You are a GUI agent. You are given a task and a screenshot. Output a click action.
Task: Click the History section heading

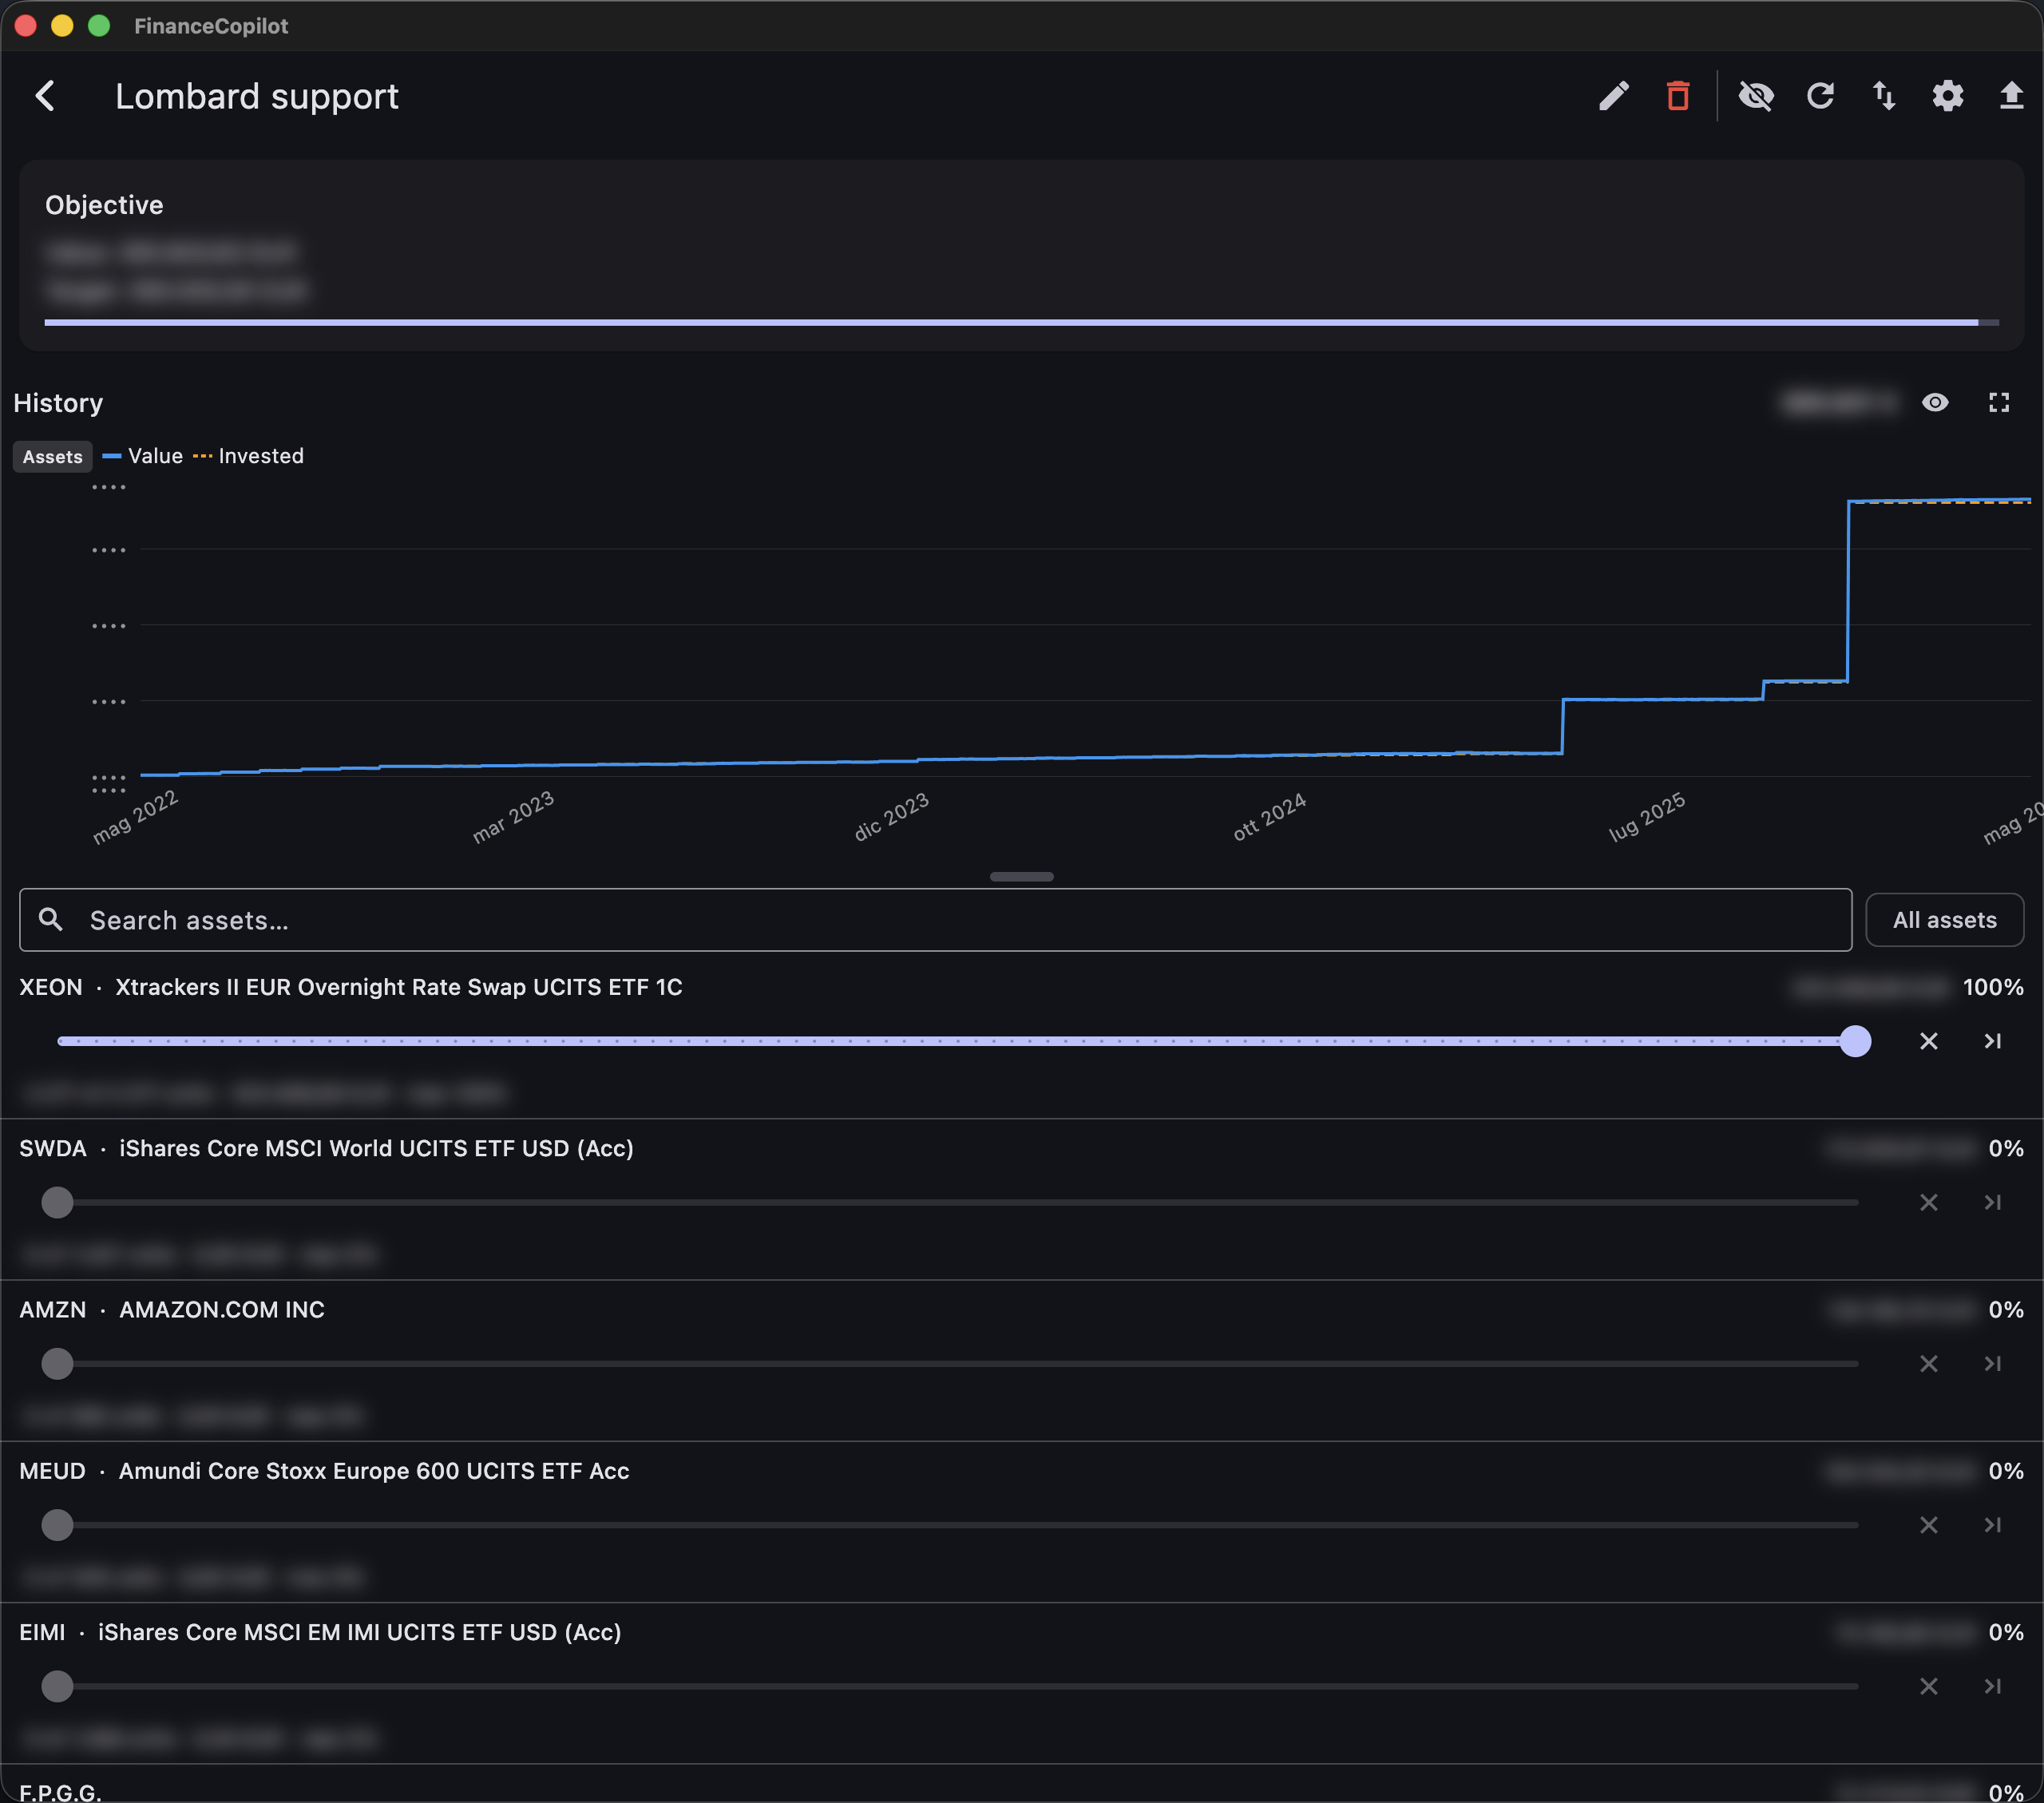click(58, 403)
